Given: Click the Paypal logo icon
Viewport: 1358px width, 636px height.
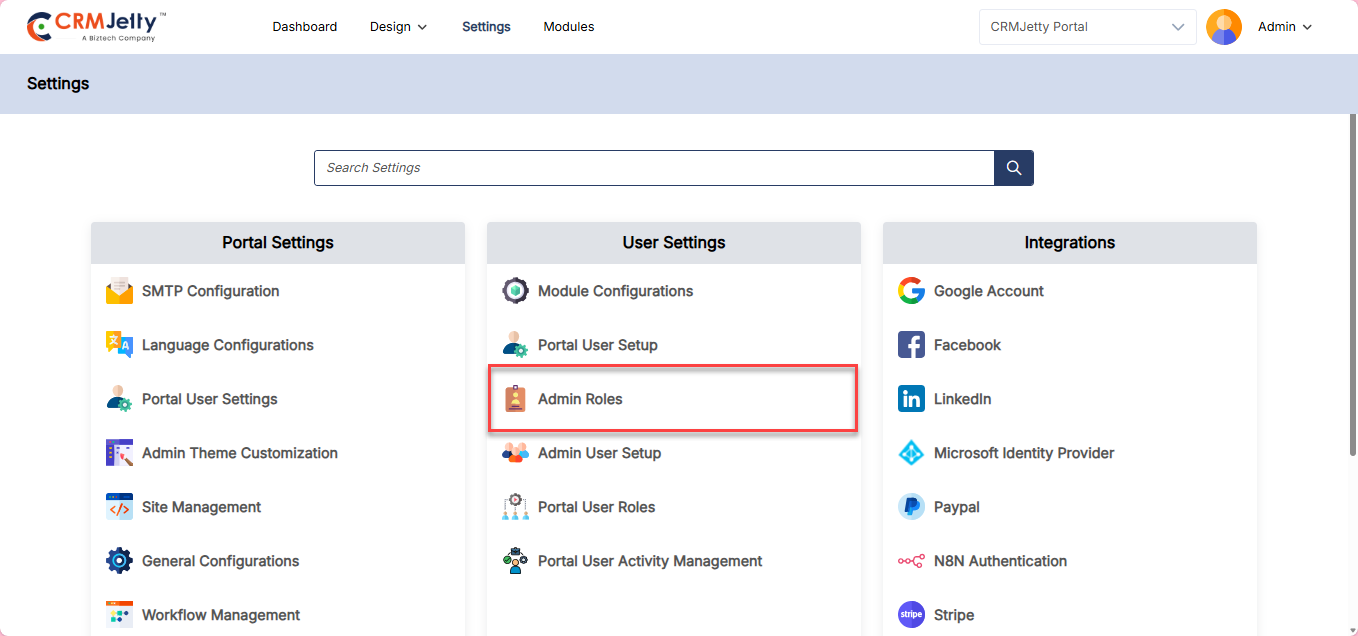Looking at the screenshot, I should point(911,507).
